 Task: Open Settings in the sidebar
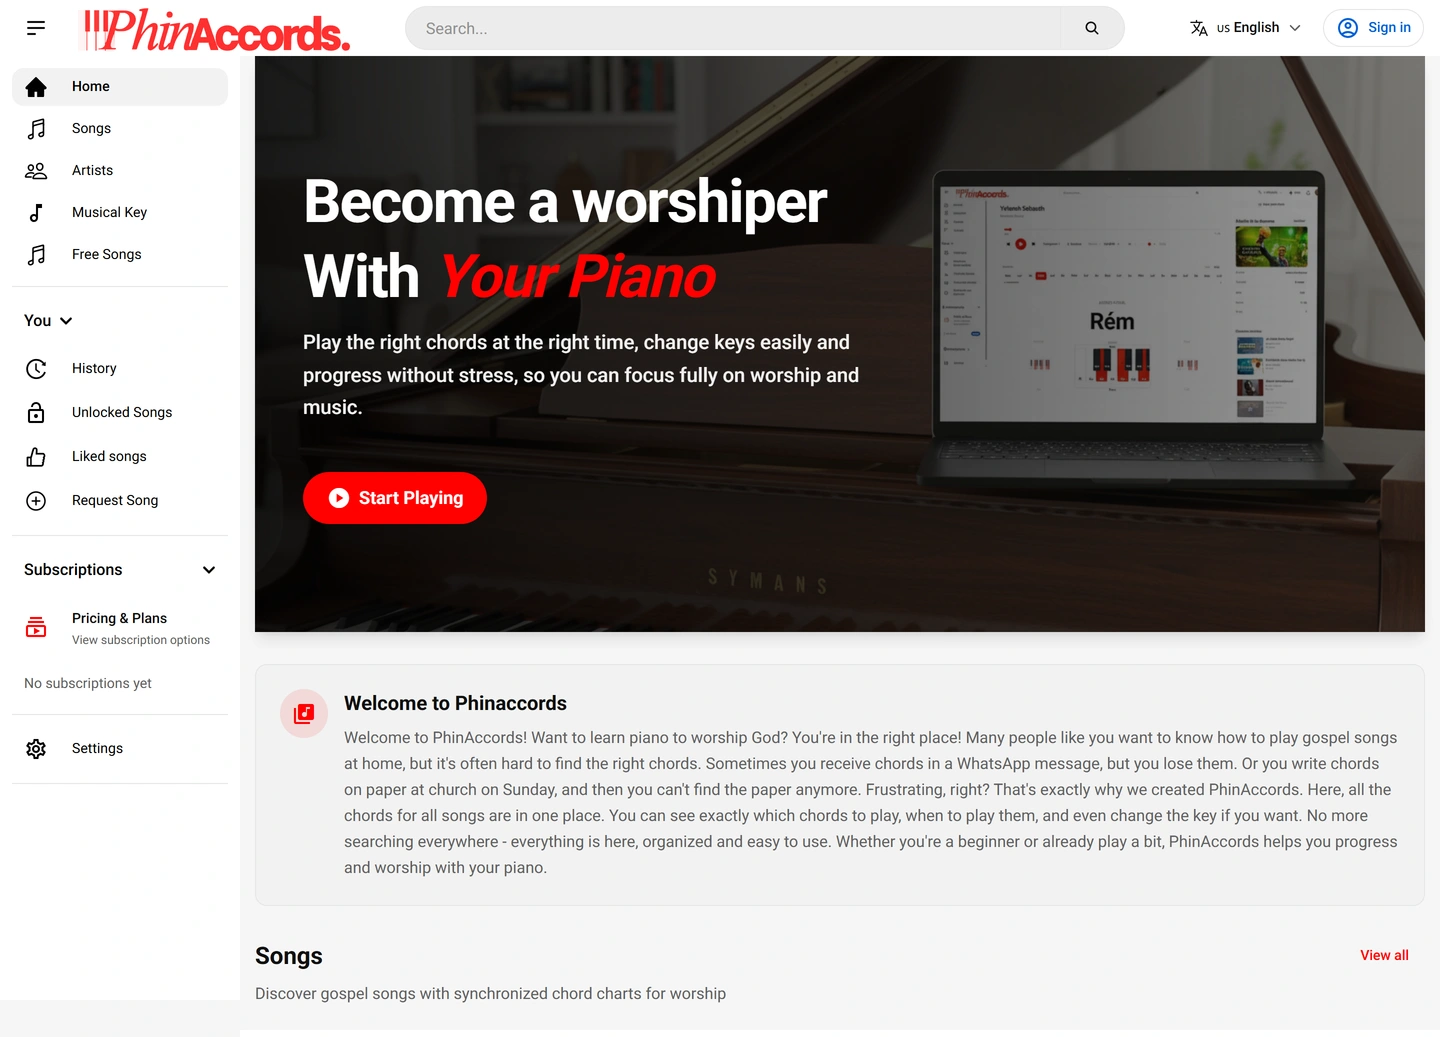pos(120,749)
